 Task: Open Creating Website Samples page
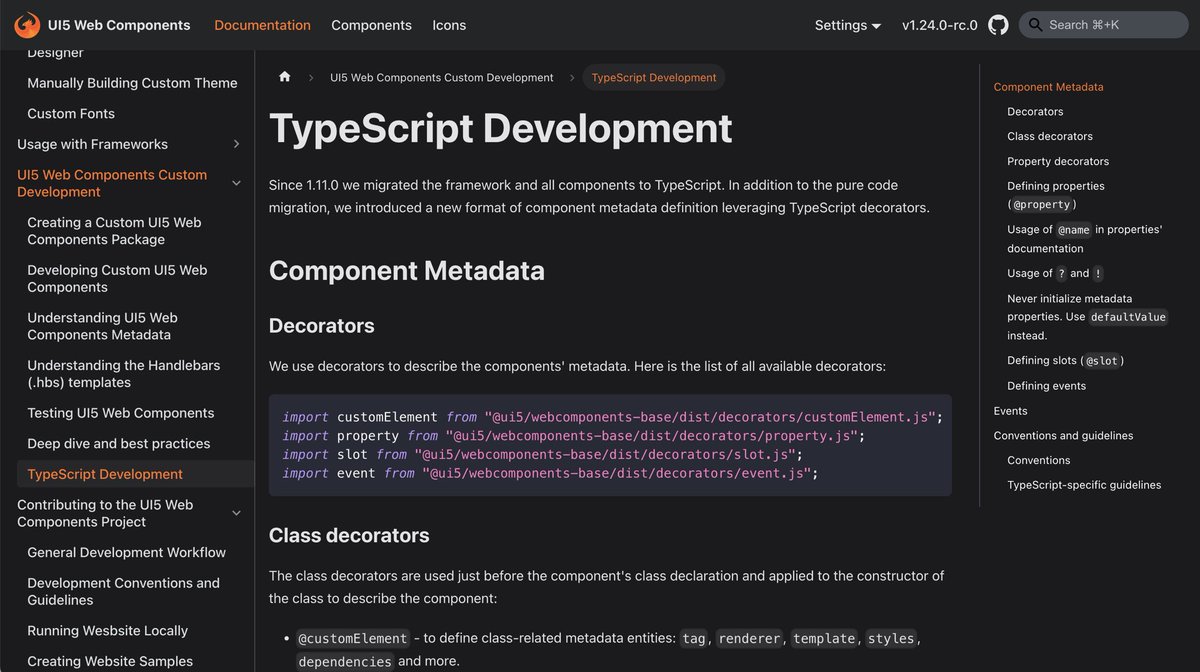point(110,661)
